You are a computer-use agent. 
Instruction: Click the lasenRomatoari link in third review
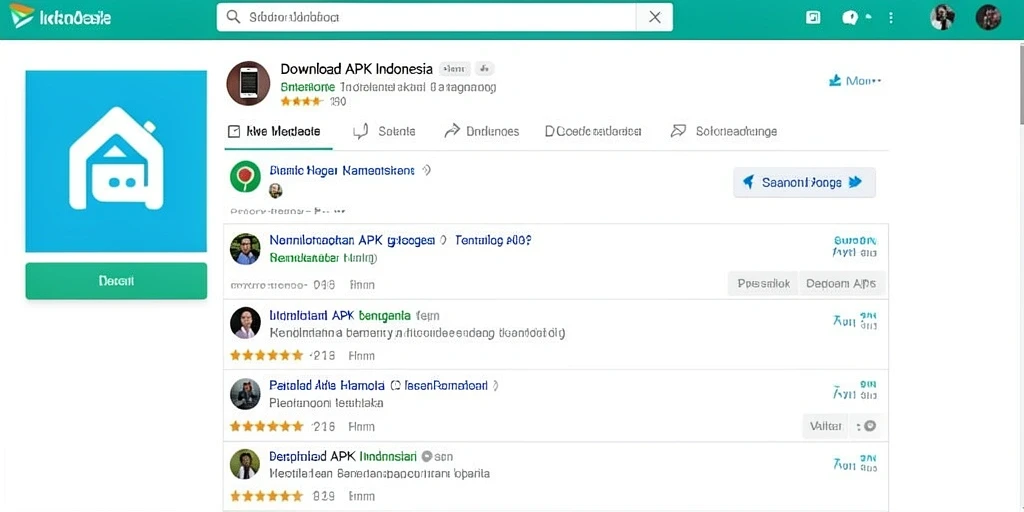pos(445,385)
